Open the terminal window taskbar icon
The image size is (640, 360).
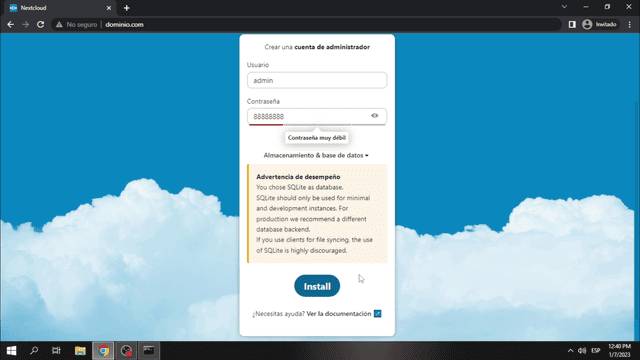(149, 351)
